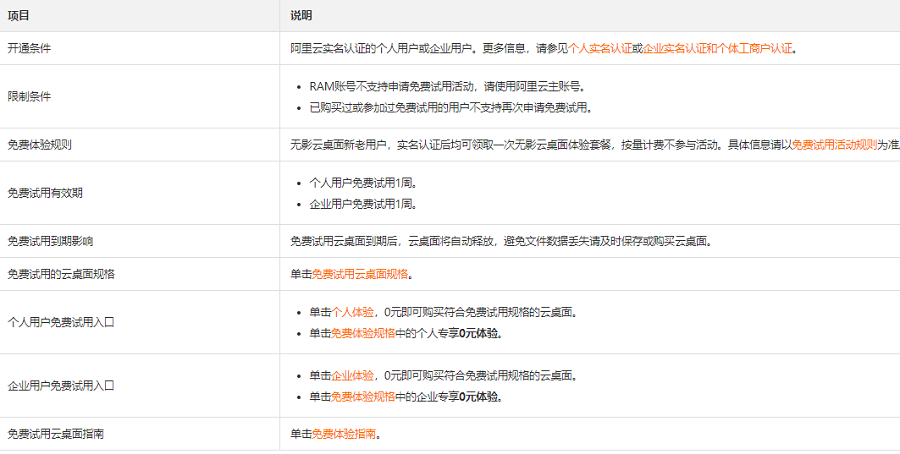This screenshot has width=900, height=454.
Task: Select the 免费试用到期影响 row label
Action: pyautogui.click(x=51, y=242)
